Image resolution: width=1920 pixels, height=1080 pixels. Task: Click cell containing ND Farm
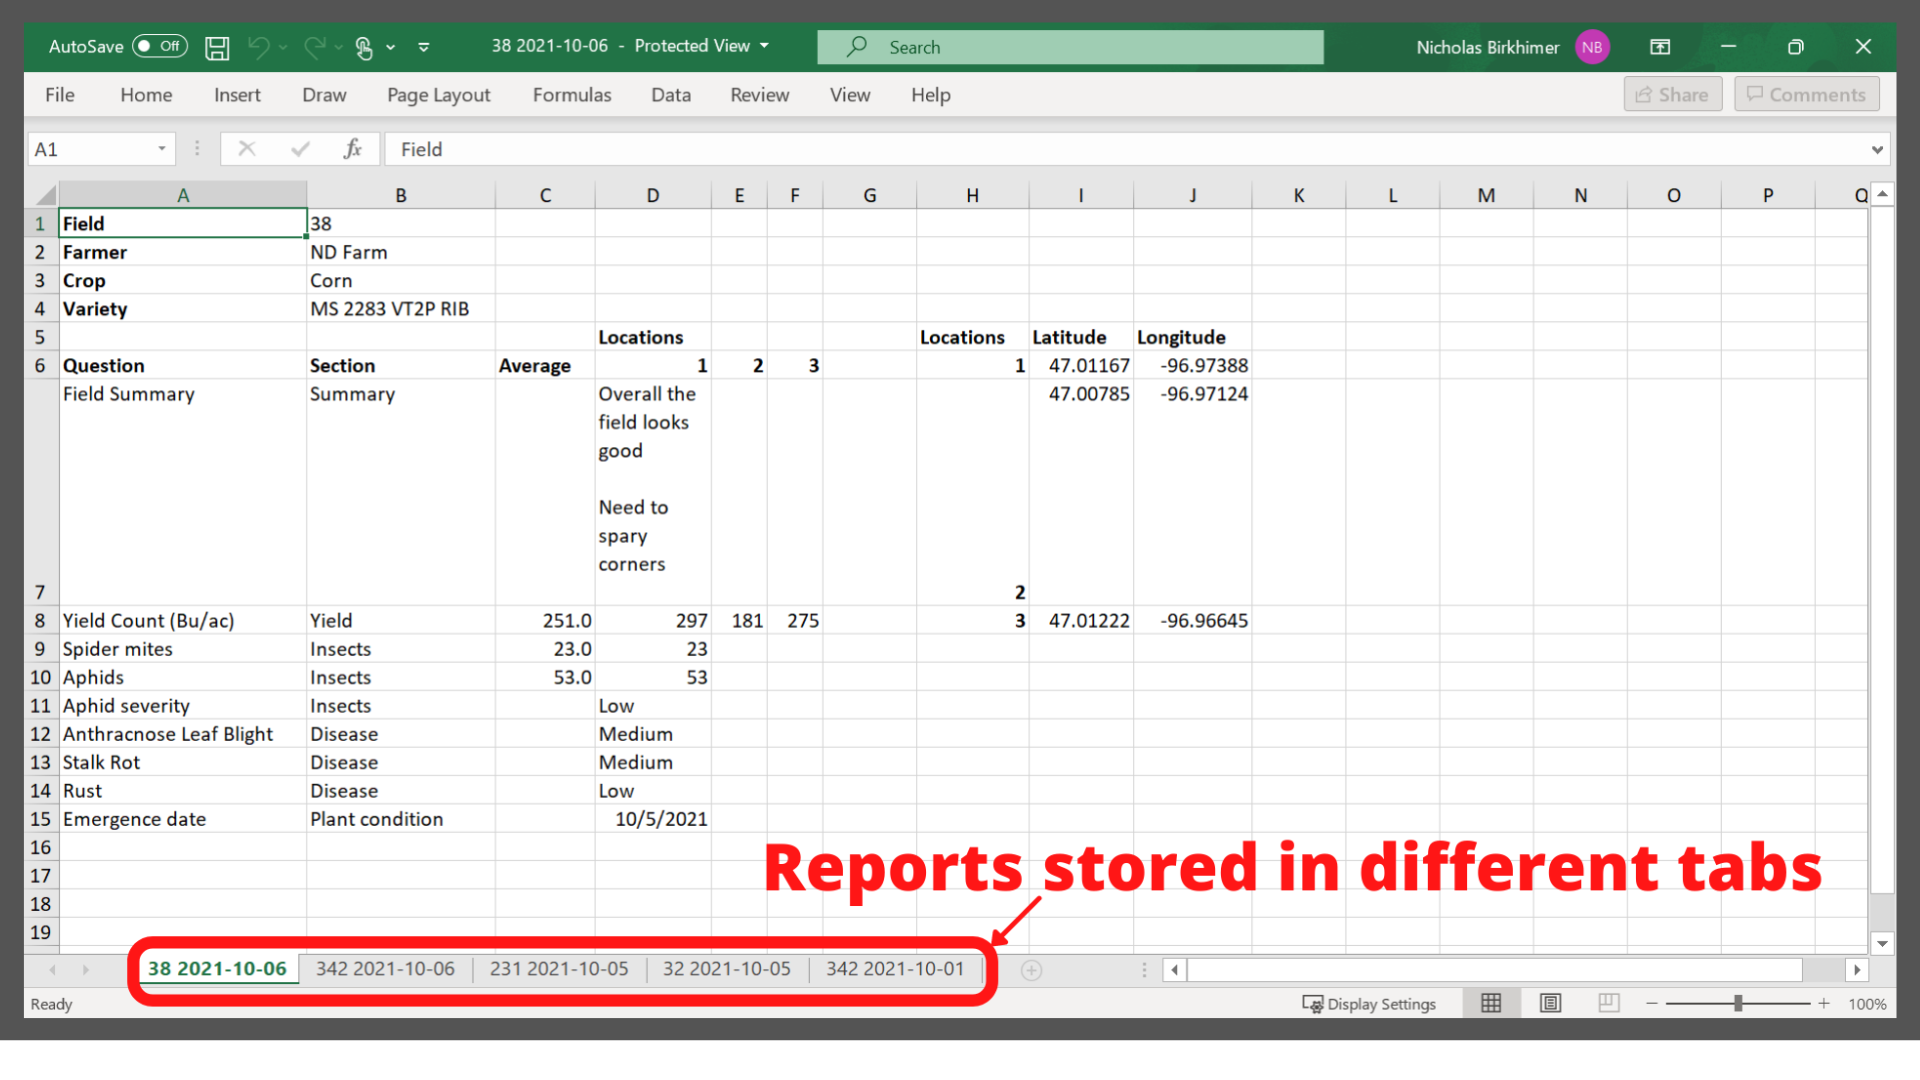(400, 252)
